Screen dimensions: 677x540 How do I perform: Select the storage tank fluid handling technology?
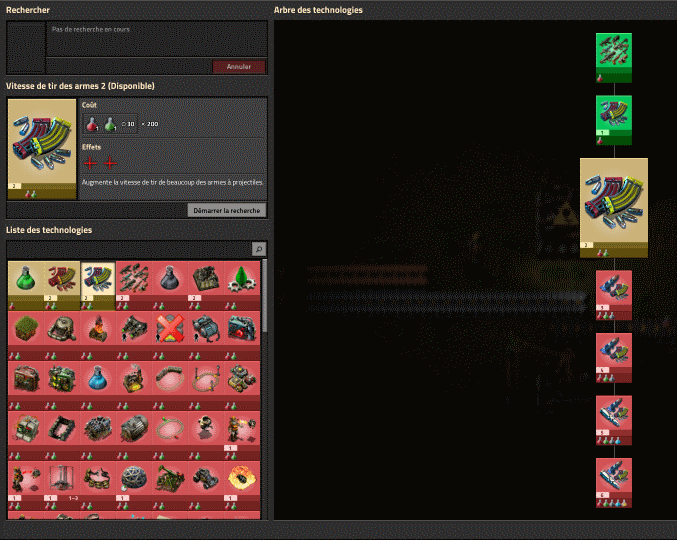tap(62, 335)
